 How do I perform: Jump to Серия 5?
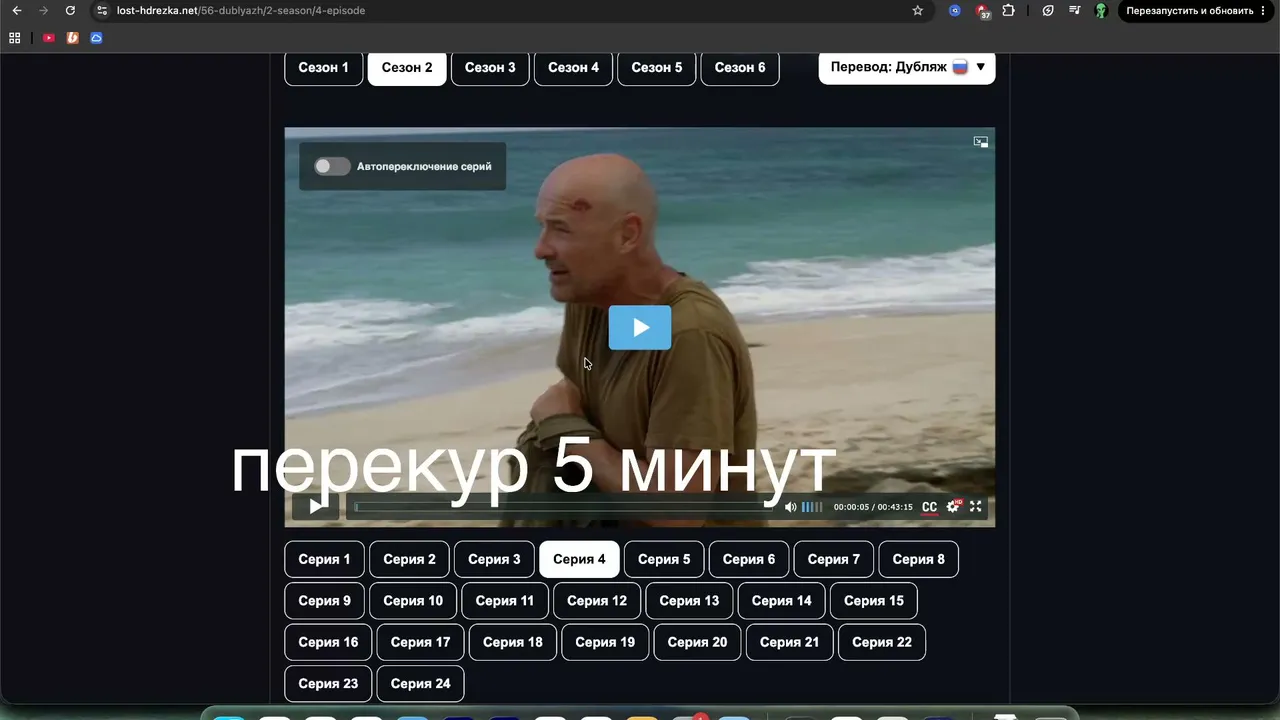[x=664, y=559]
